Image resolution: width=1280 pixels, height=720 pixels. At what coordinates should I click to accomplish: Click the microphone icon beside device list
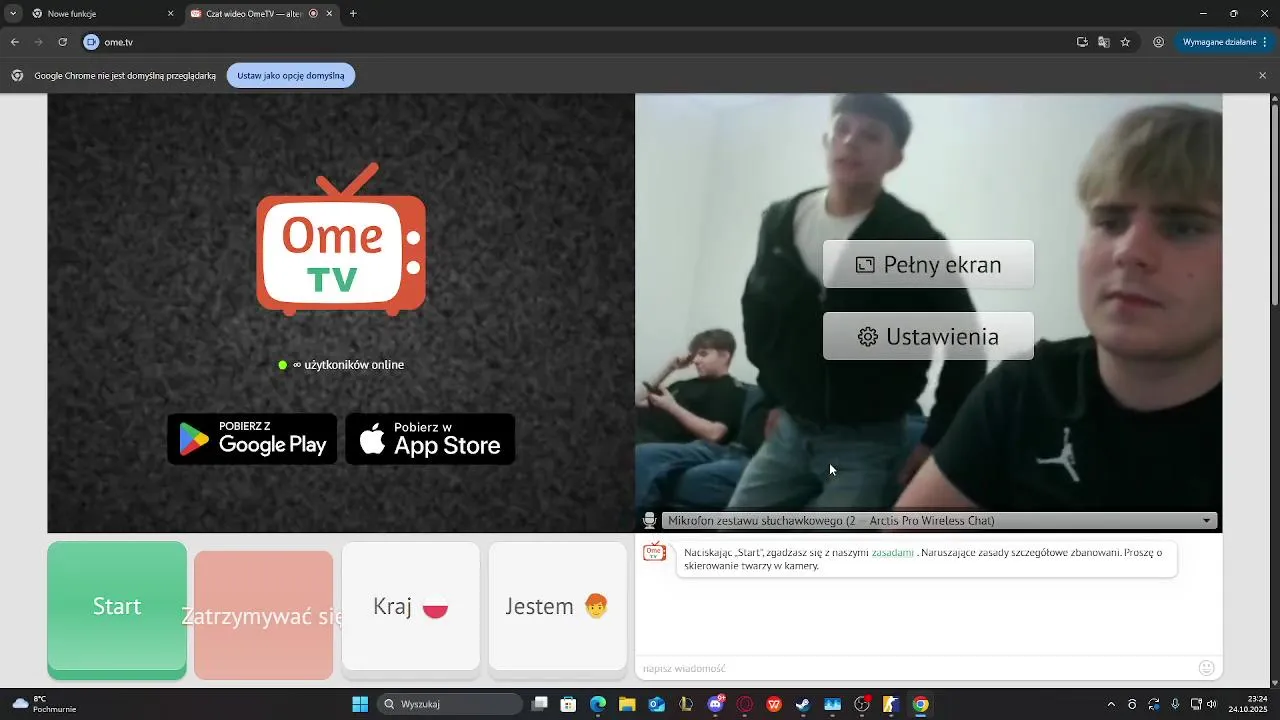coord(649,520)
